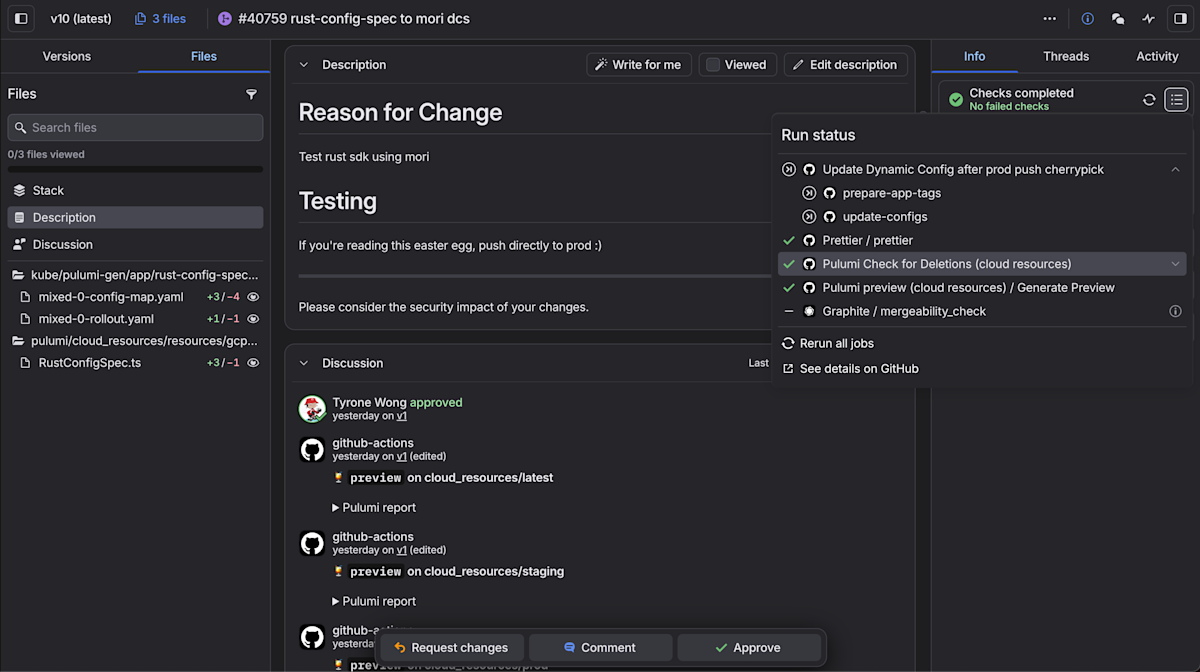Screen dimensions: 1200x672
Task: Click the activity pulse icon in top bar
Action: click(x=1149, y=19)
